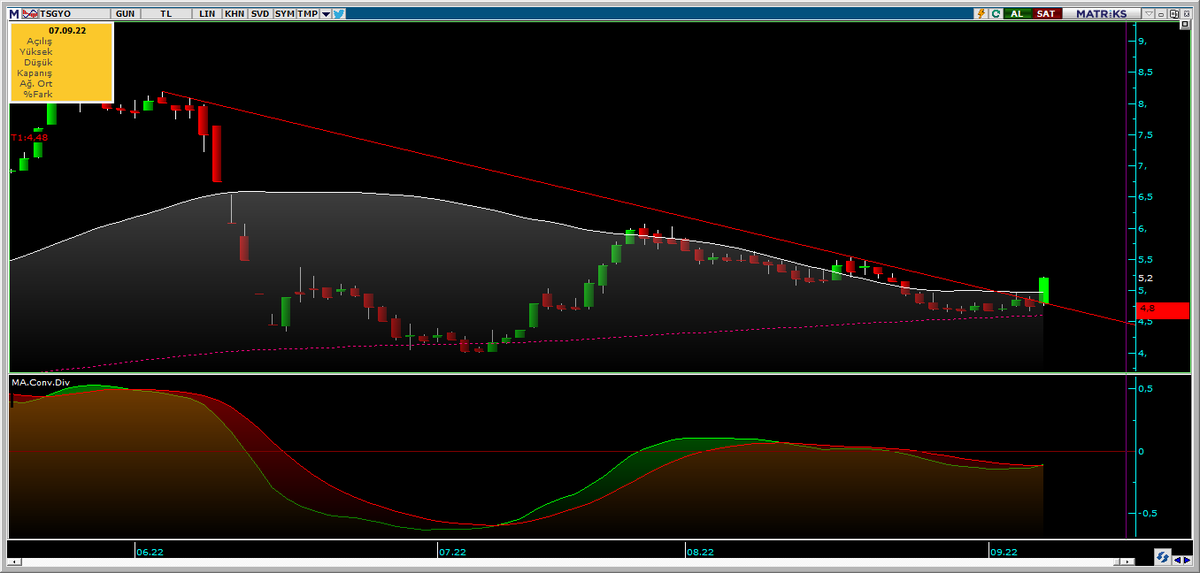
Task: Place a buy order with AL
Action: coord(1017,14)
